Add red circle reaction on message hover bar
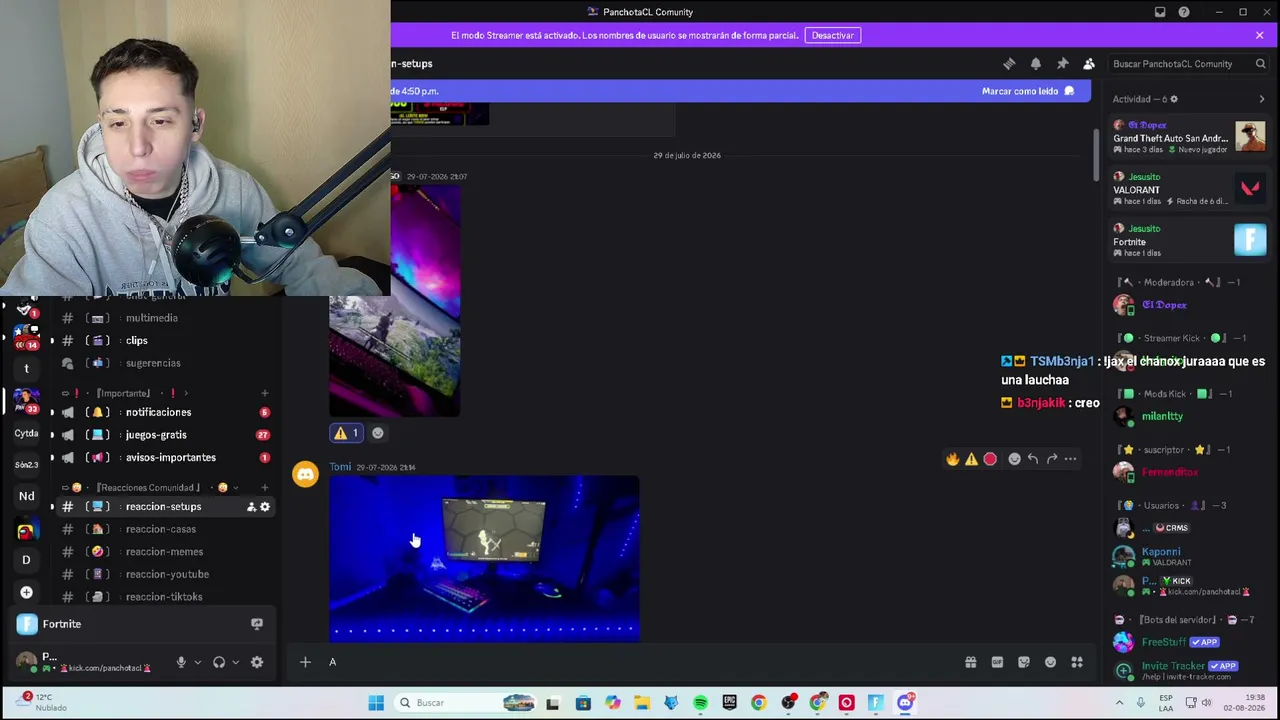 pos(990,459)
